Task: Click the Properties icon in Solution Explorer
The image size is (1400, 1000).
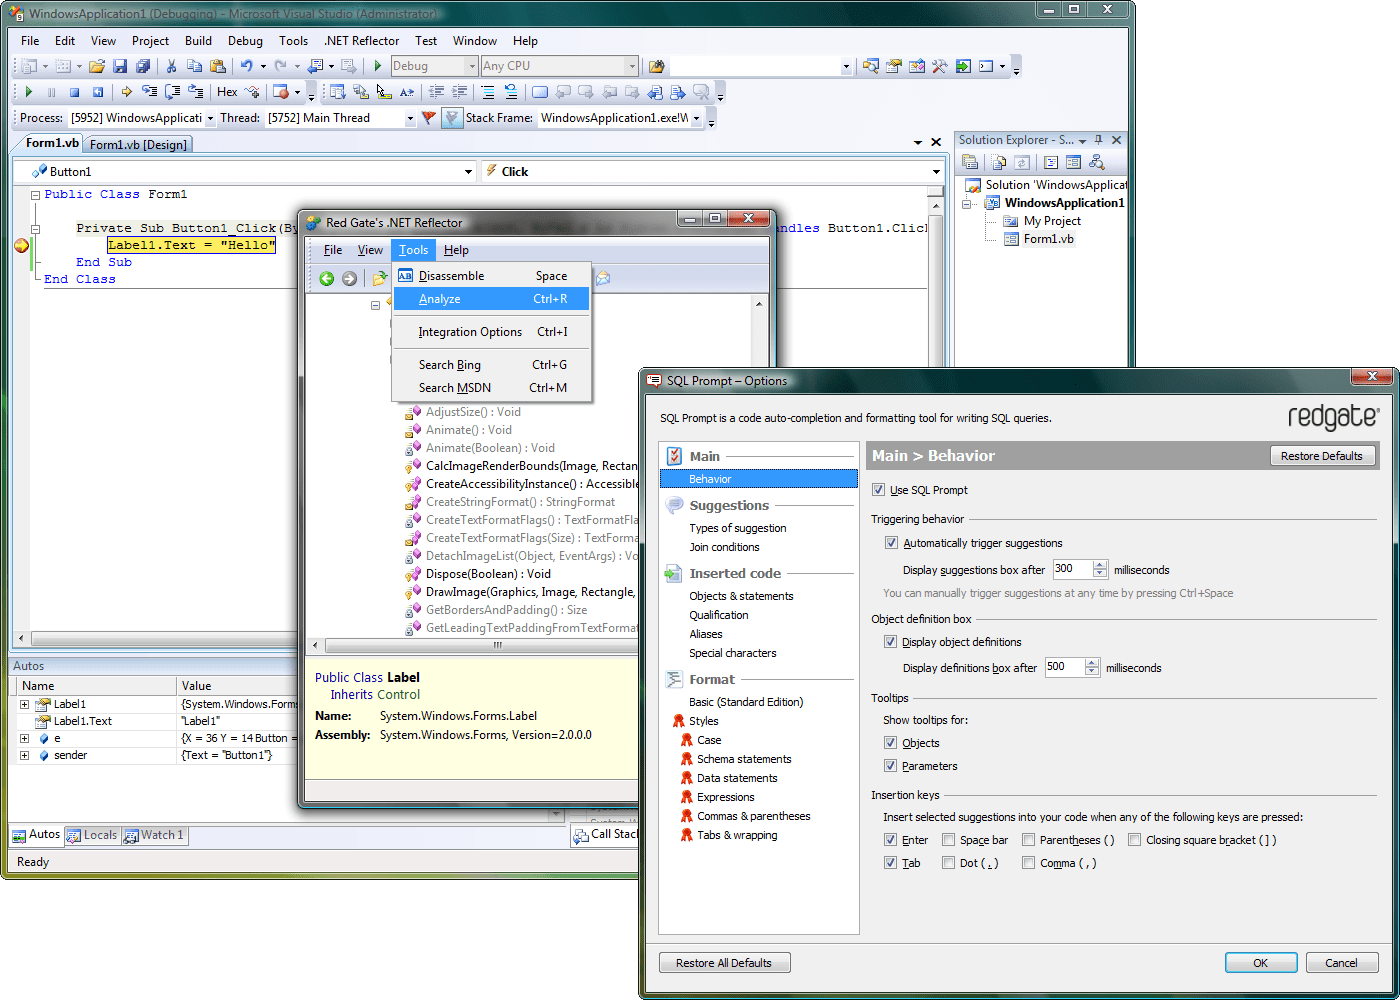Action: point(969,162)
